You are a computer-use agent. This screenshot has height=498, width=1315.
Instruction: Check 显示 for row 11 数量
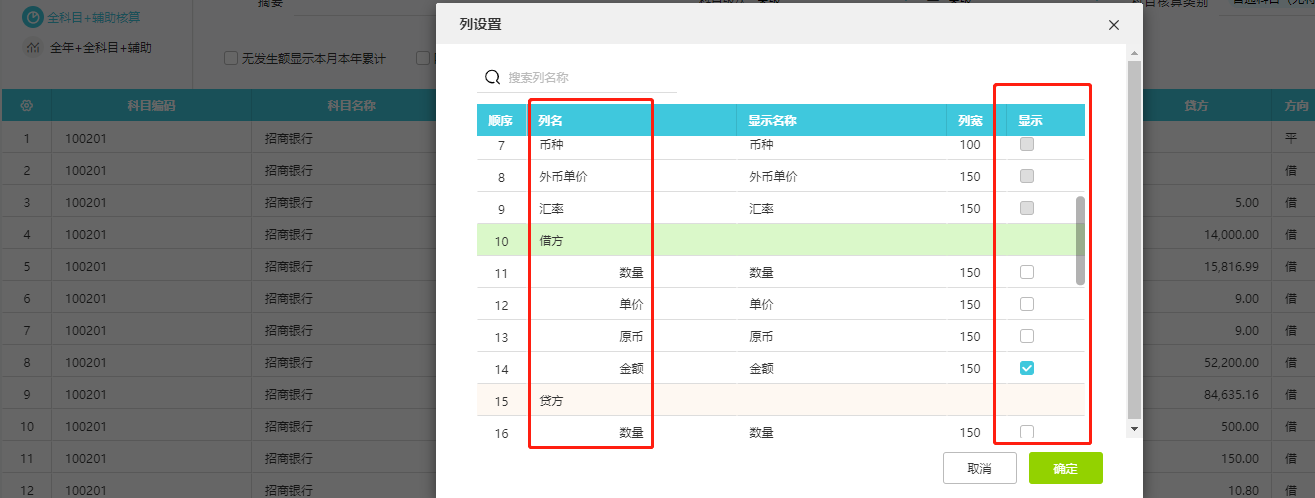[x=1027, y=272]
